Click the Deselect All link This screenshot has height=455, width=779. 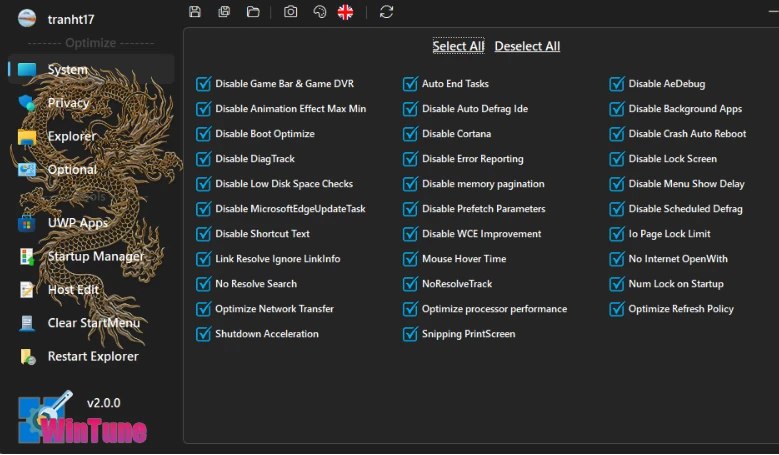click(527, 46)
